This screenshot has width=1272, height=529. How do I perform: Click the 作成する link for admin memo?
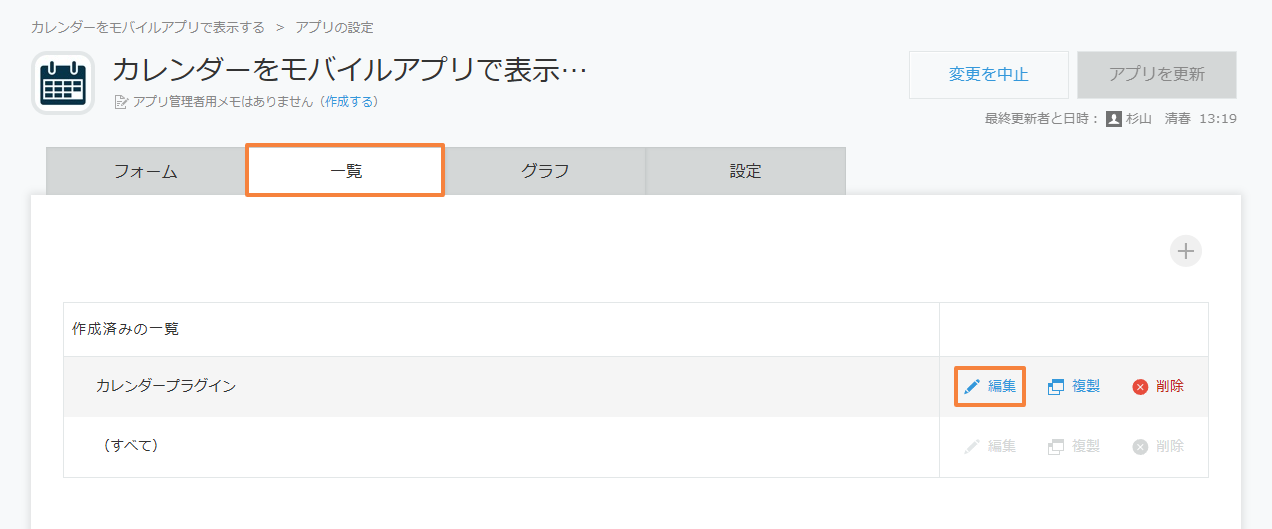(x=349, y=102)
